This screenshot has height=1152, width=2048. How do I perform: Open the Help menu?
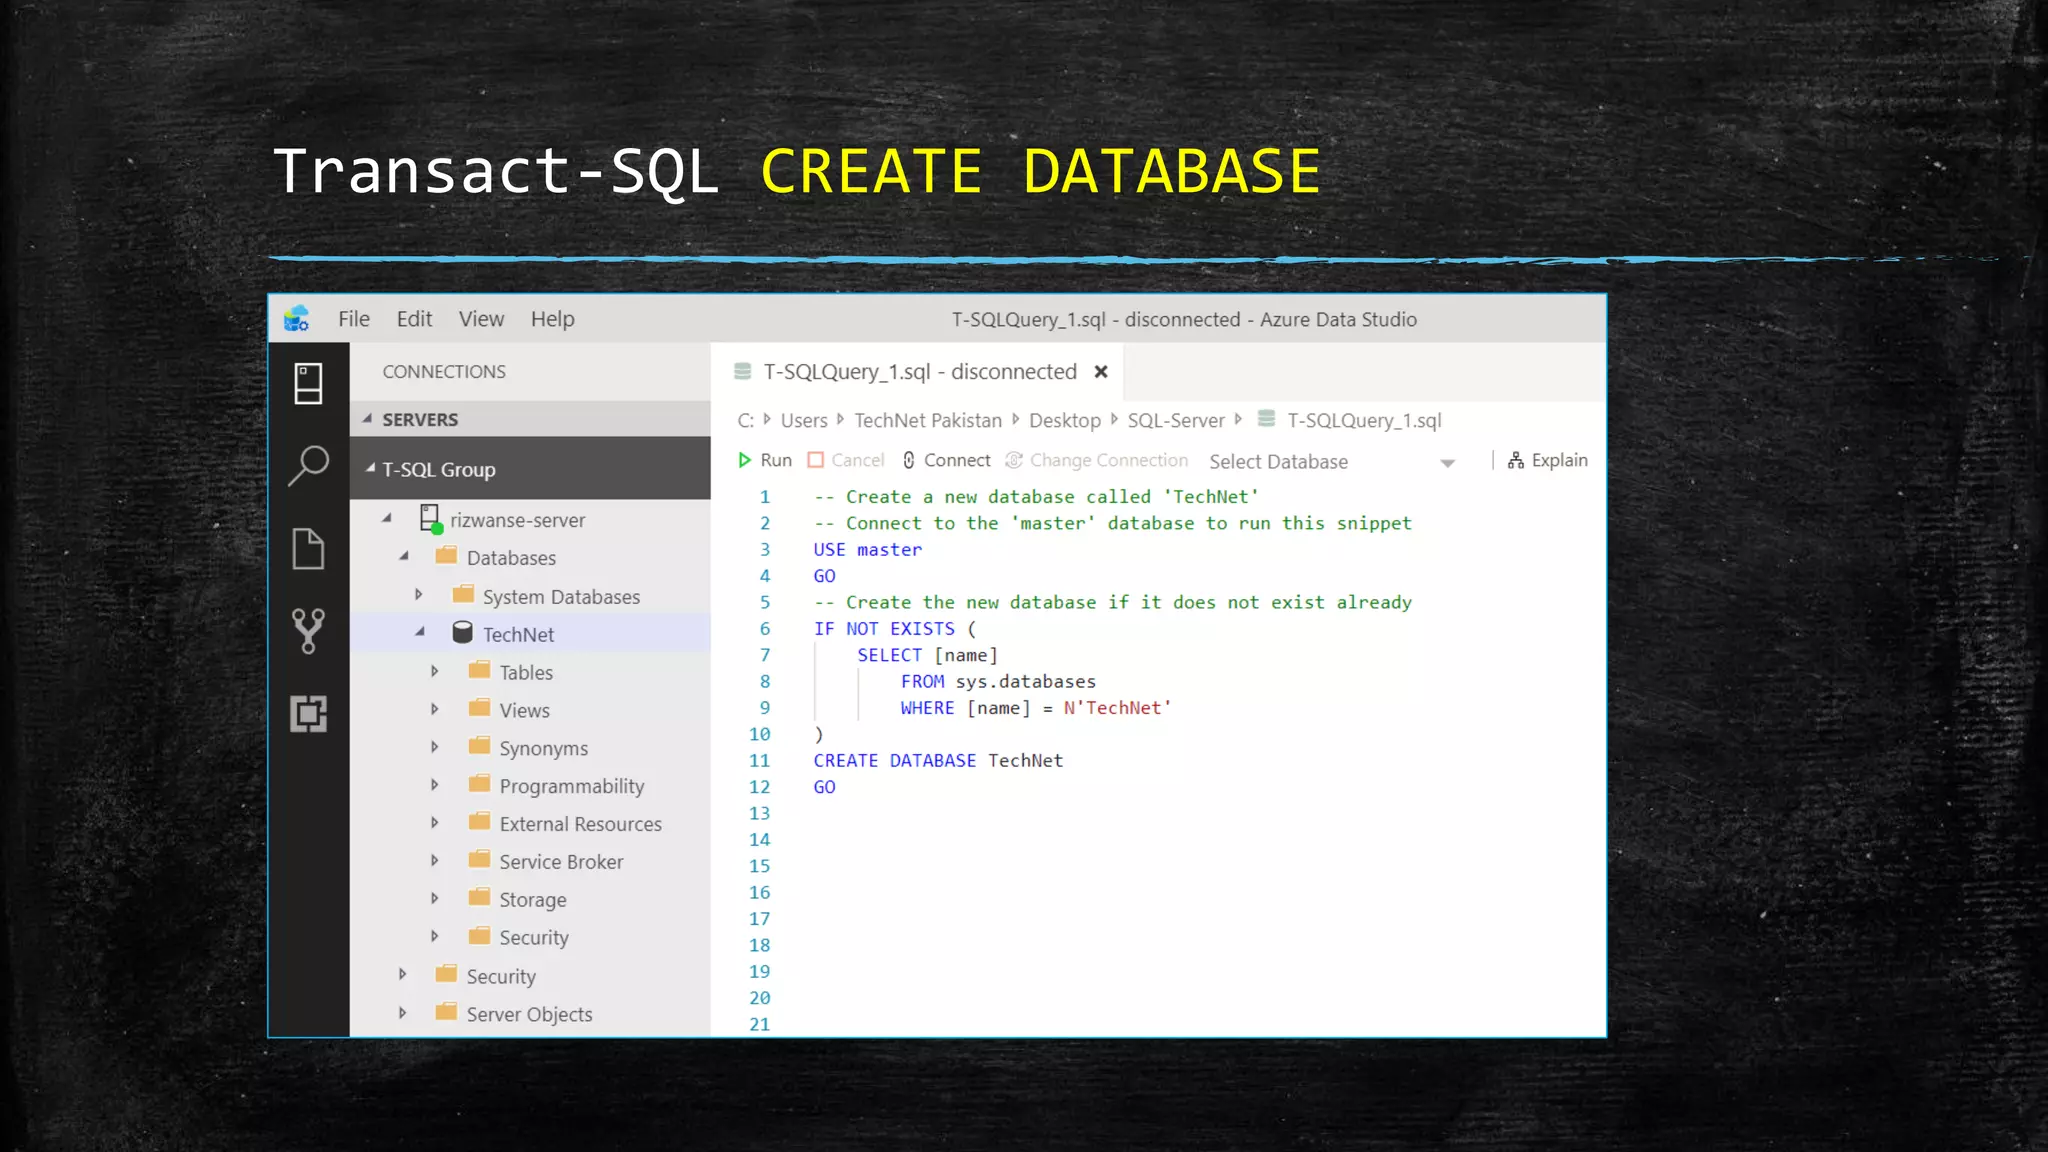point(552,319)
